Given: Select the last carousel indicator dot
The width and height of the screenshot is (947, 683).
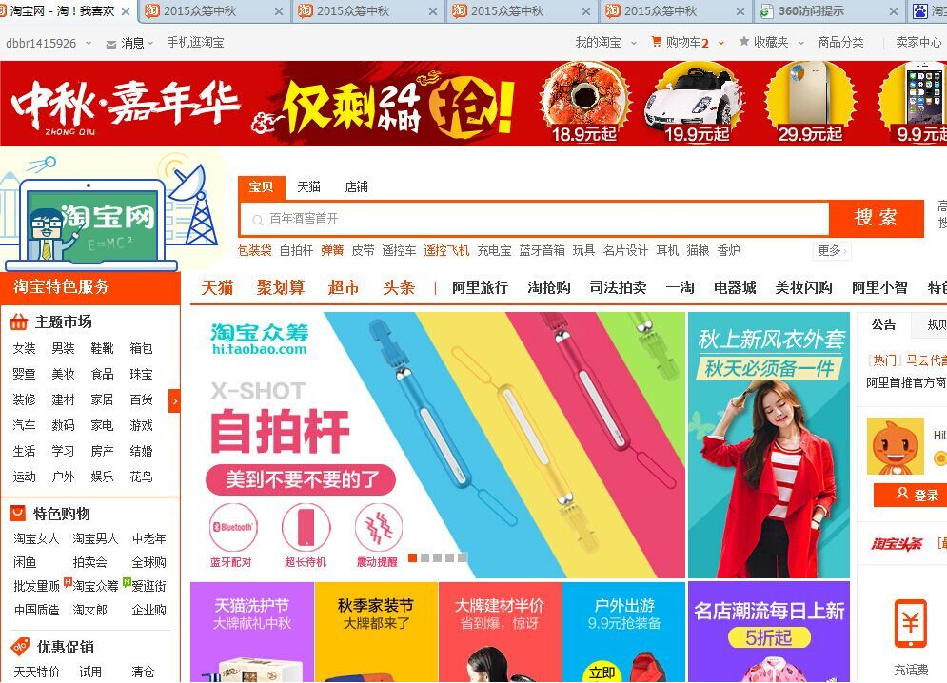Looking at the screenshot, I should (462, 558).
